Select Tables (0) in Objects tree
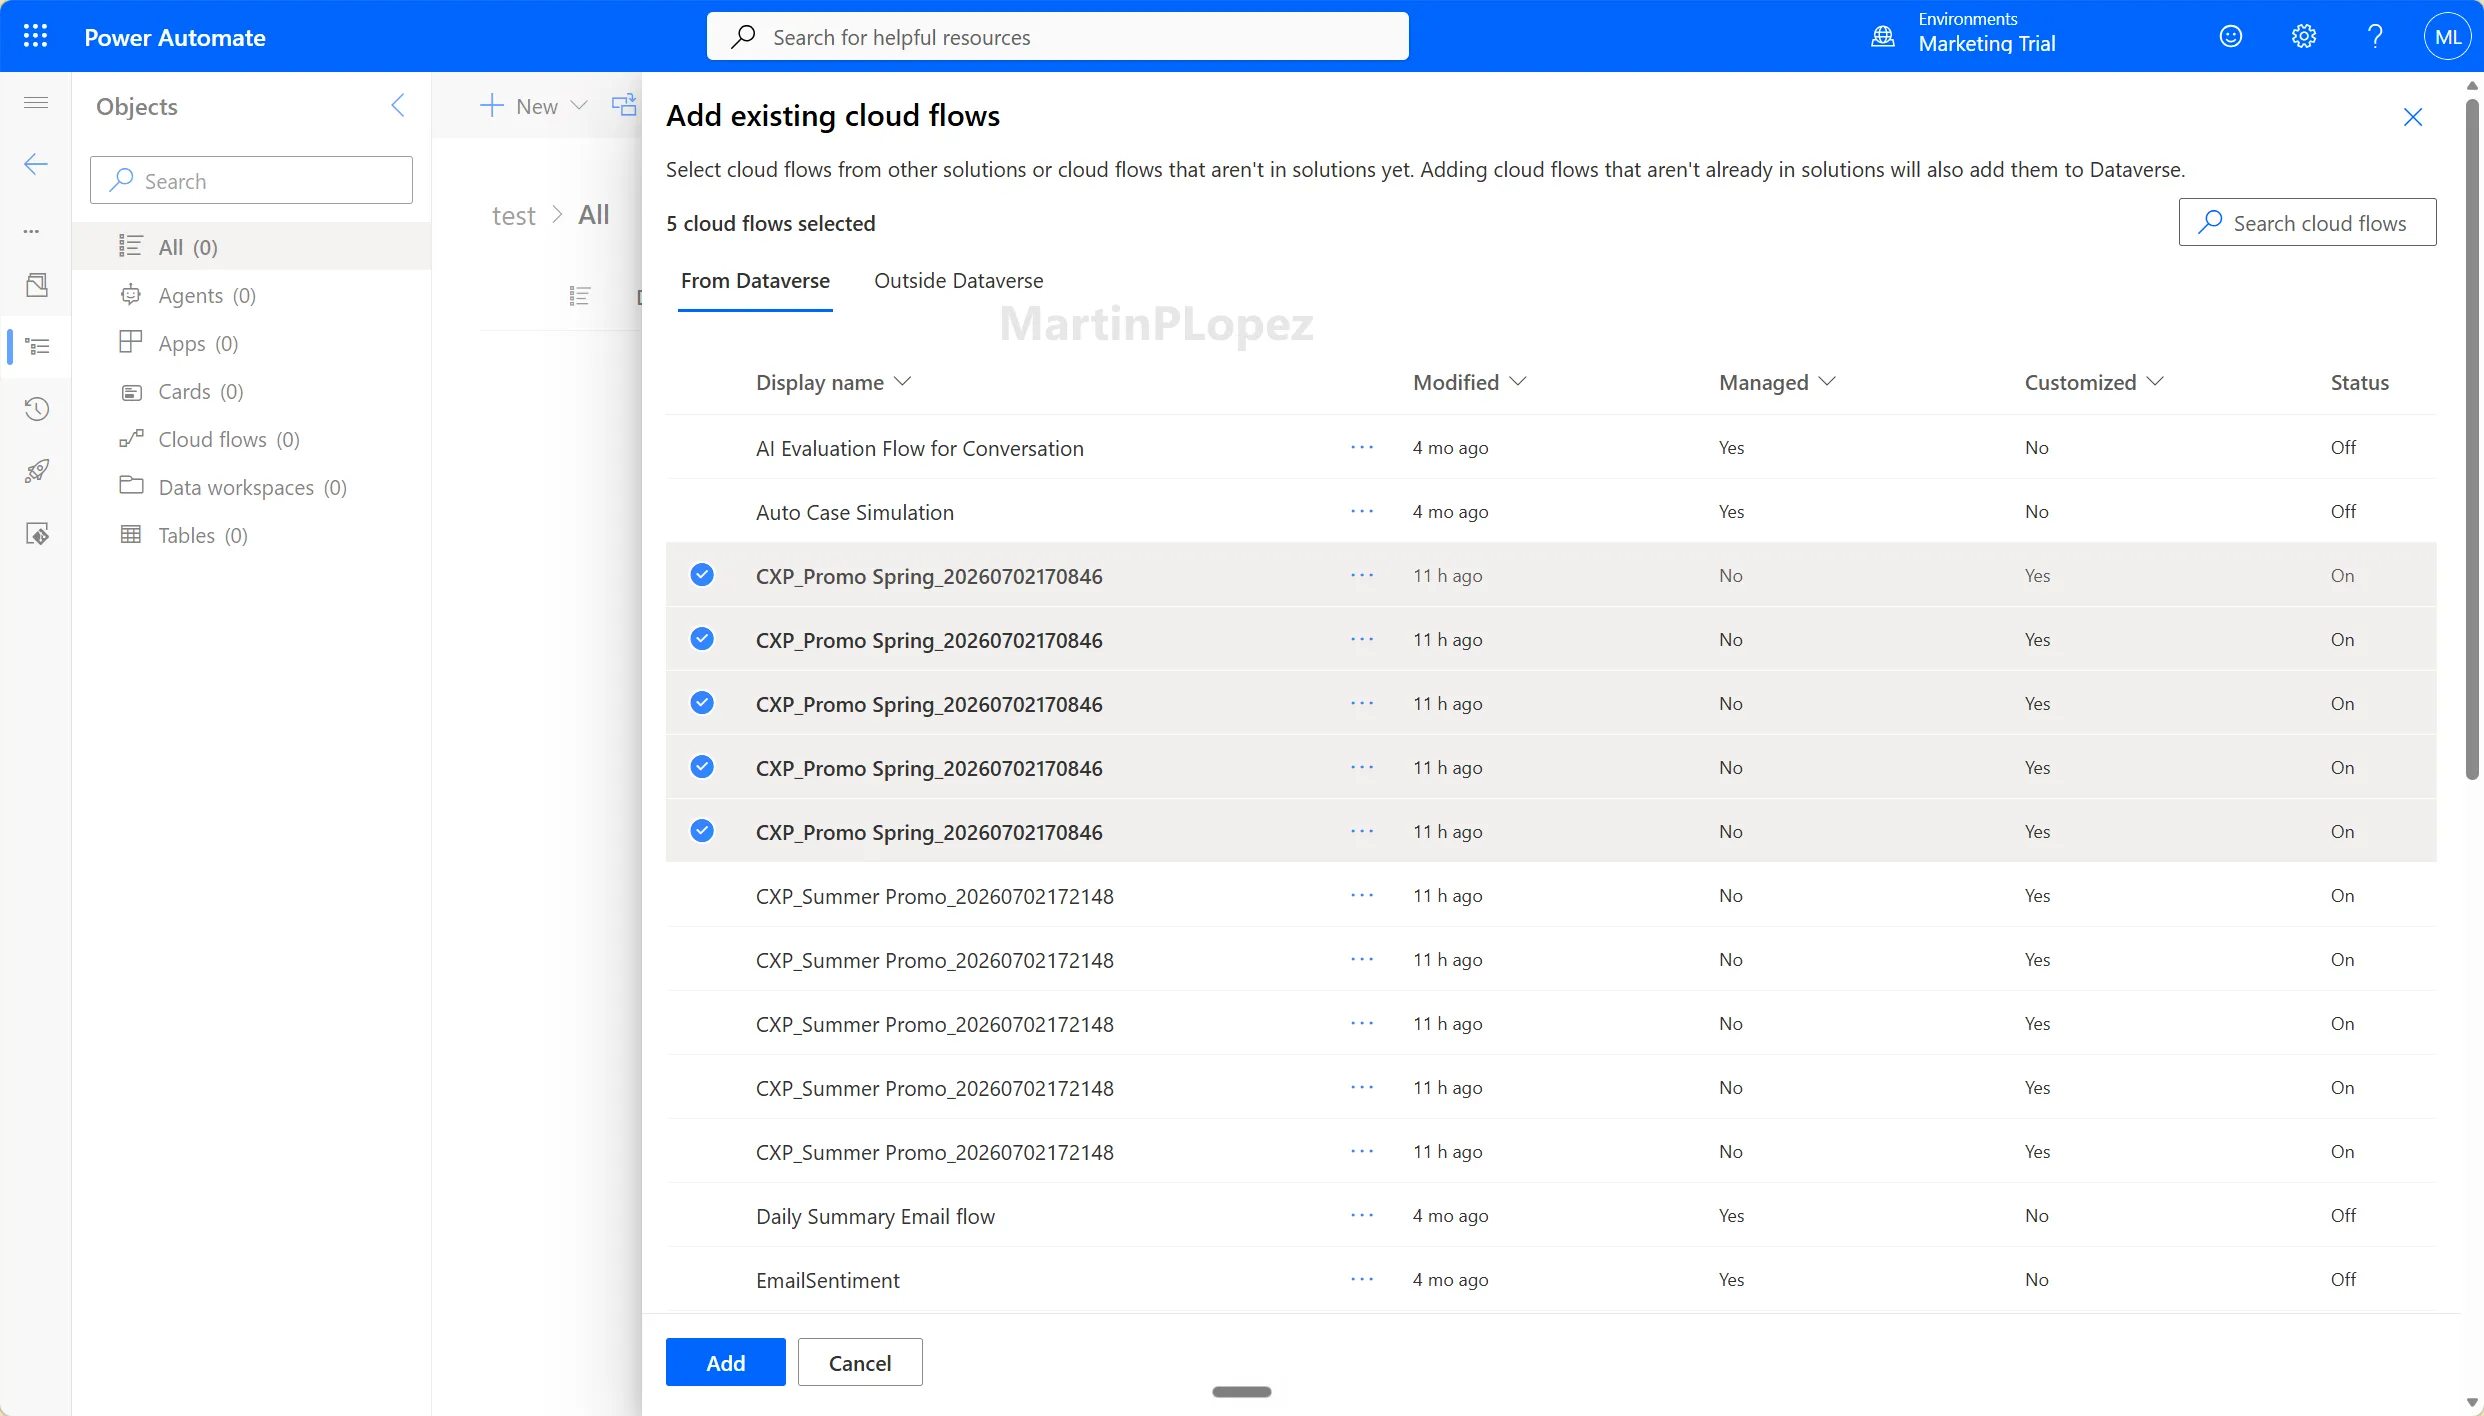 [251, 535]
